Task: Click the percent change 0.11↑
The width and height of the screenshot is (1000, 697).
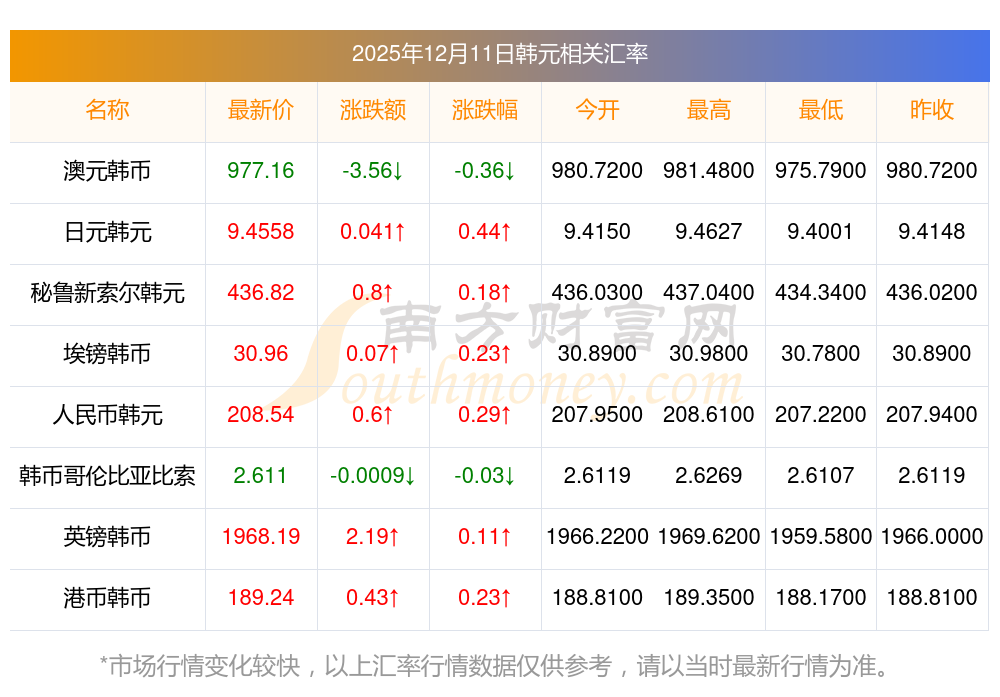Action: [x=485, y=536]
